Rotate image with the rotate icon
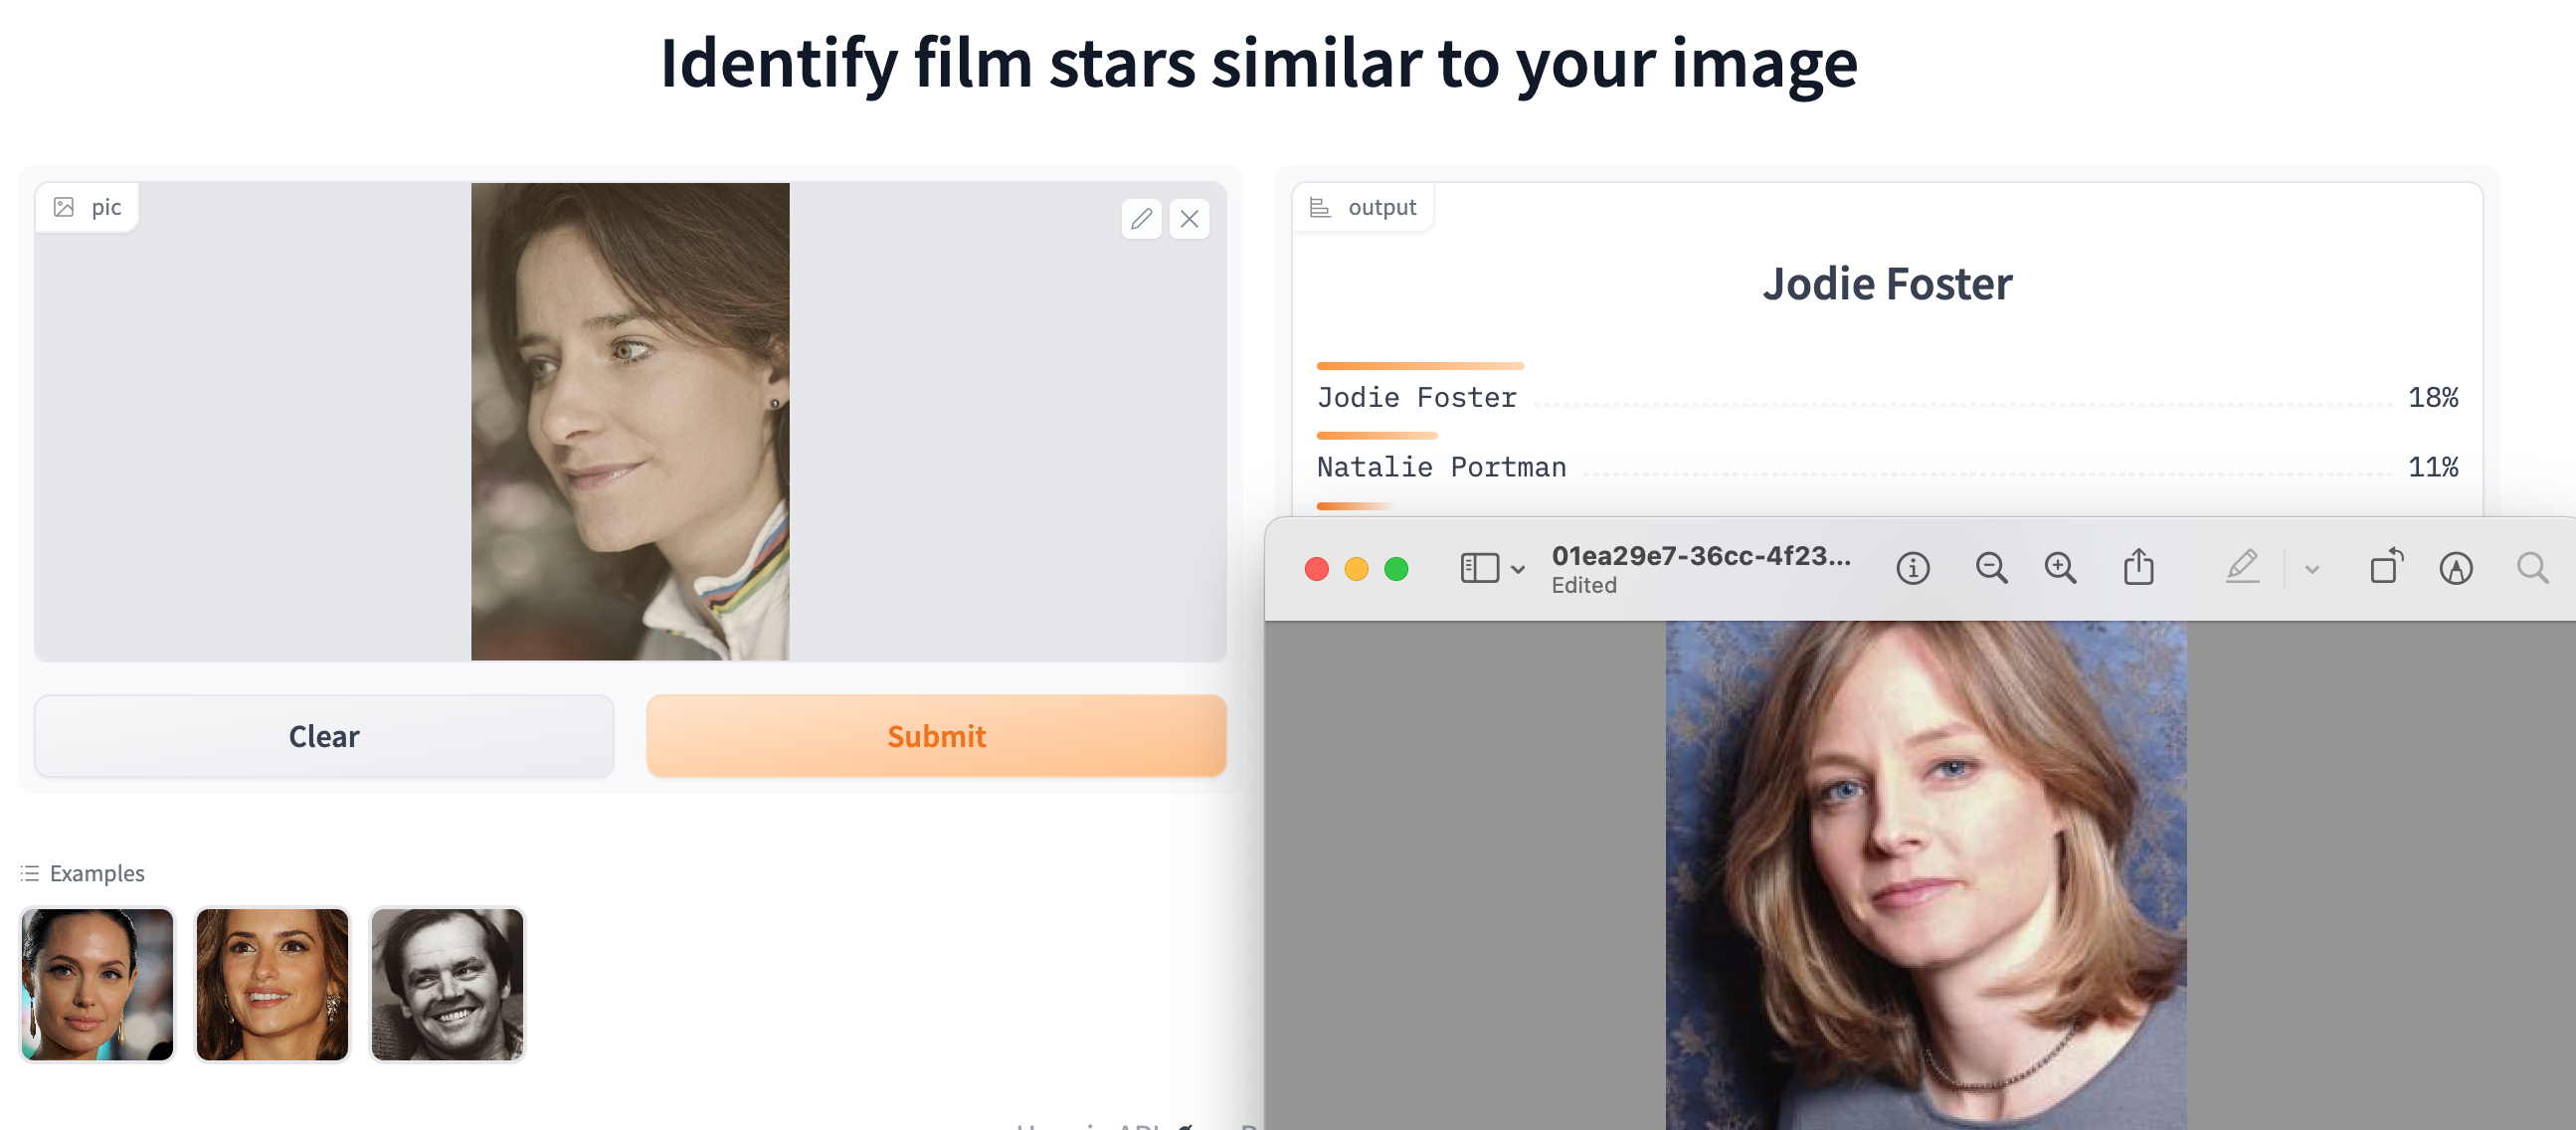Image resolution: width=2576 pixels, height=1130 pixels. [x=2386, y=567]
